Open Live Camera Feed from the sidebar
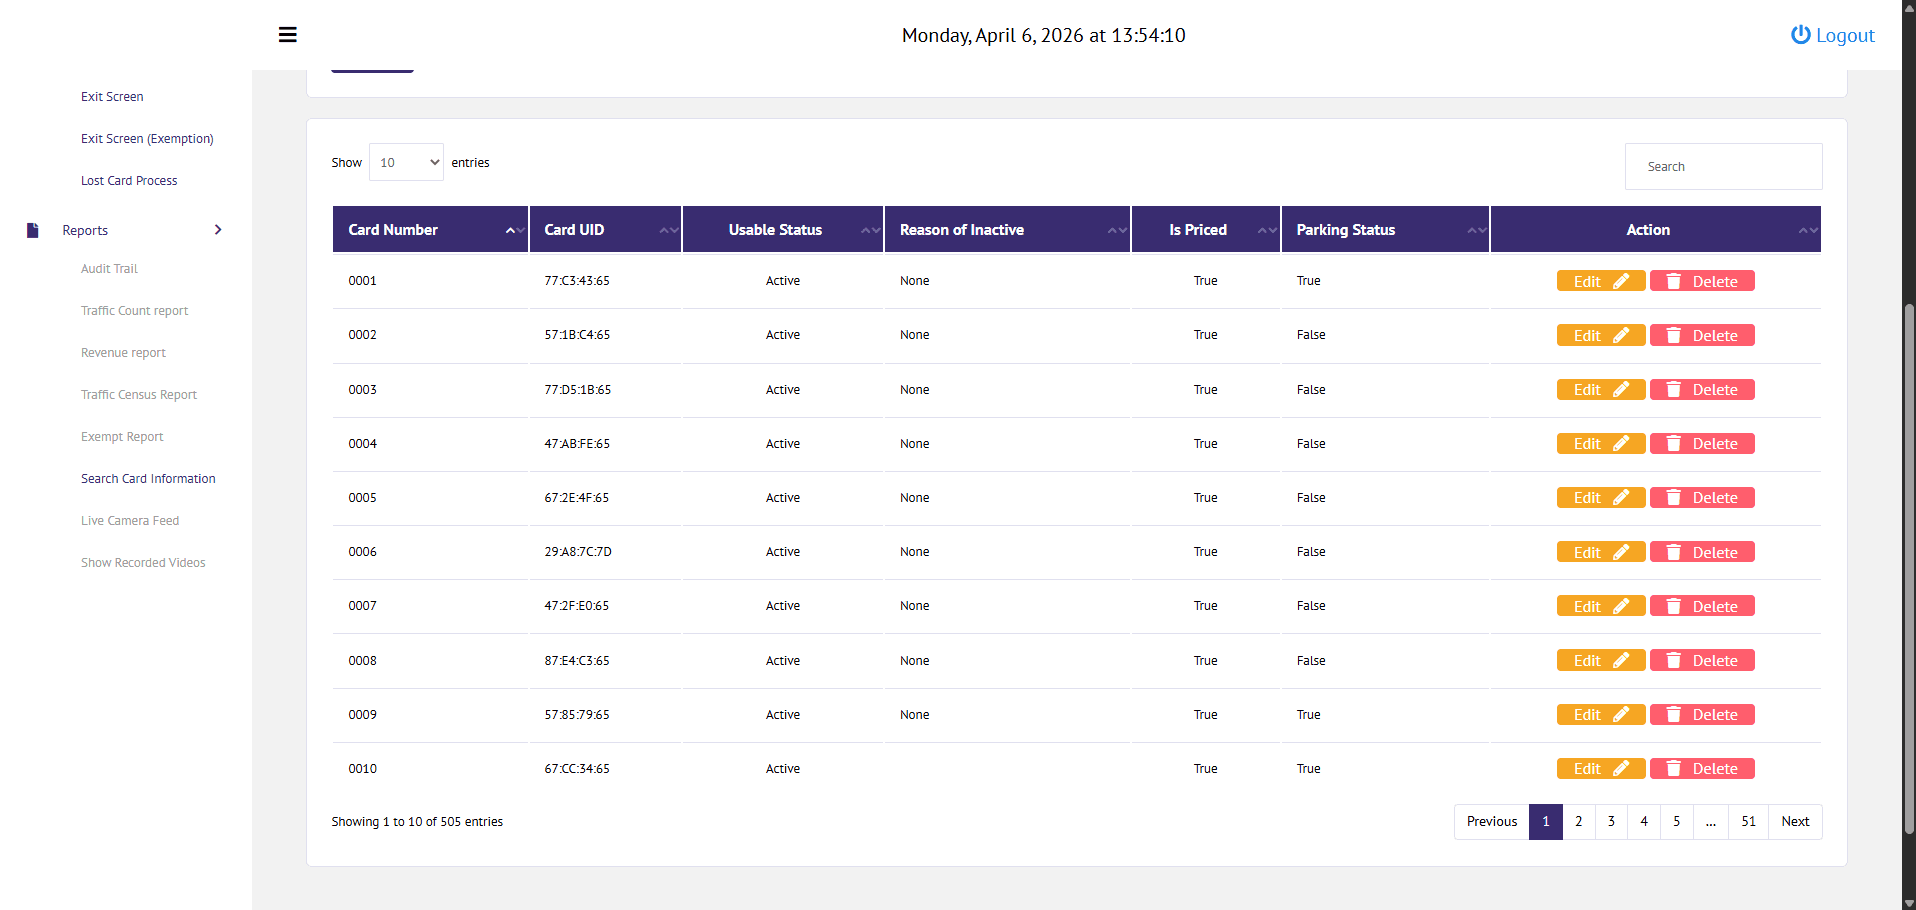 [130, 520]
